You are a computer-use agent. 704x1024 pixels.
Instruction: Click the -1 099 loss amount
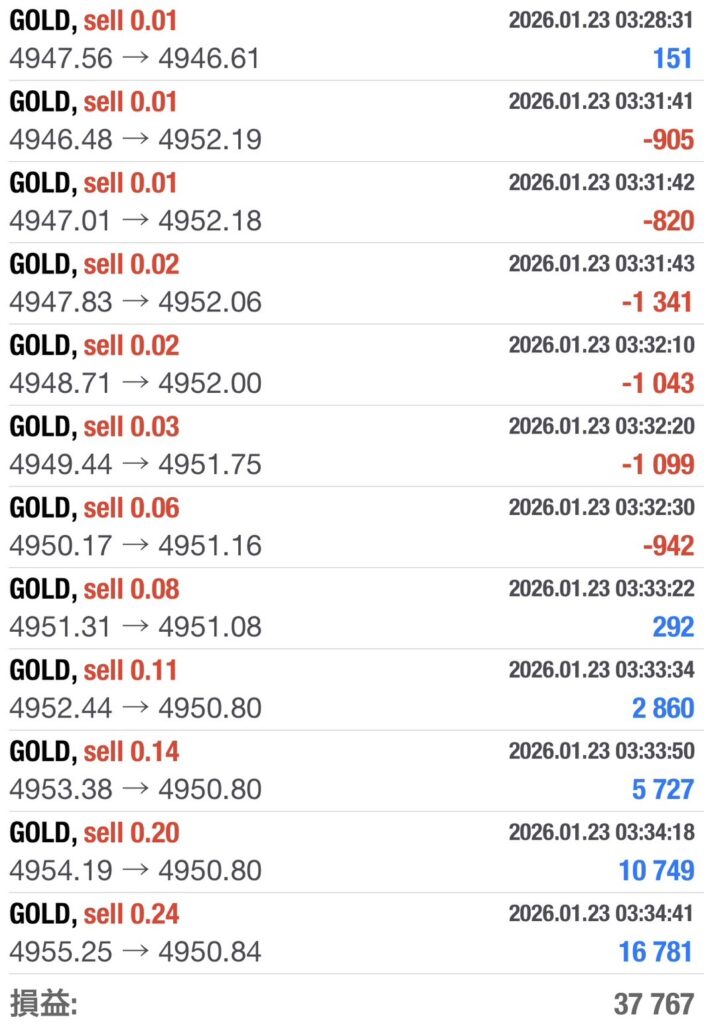coord(657,464)
